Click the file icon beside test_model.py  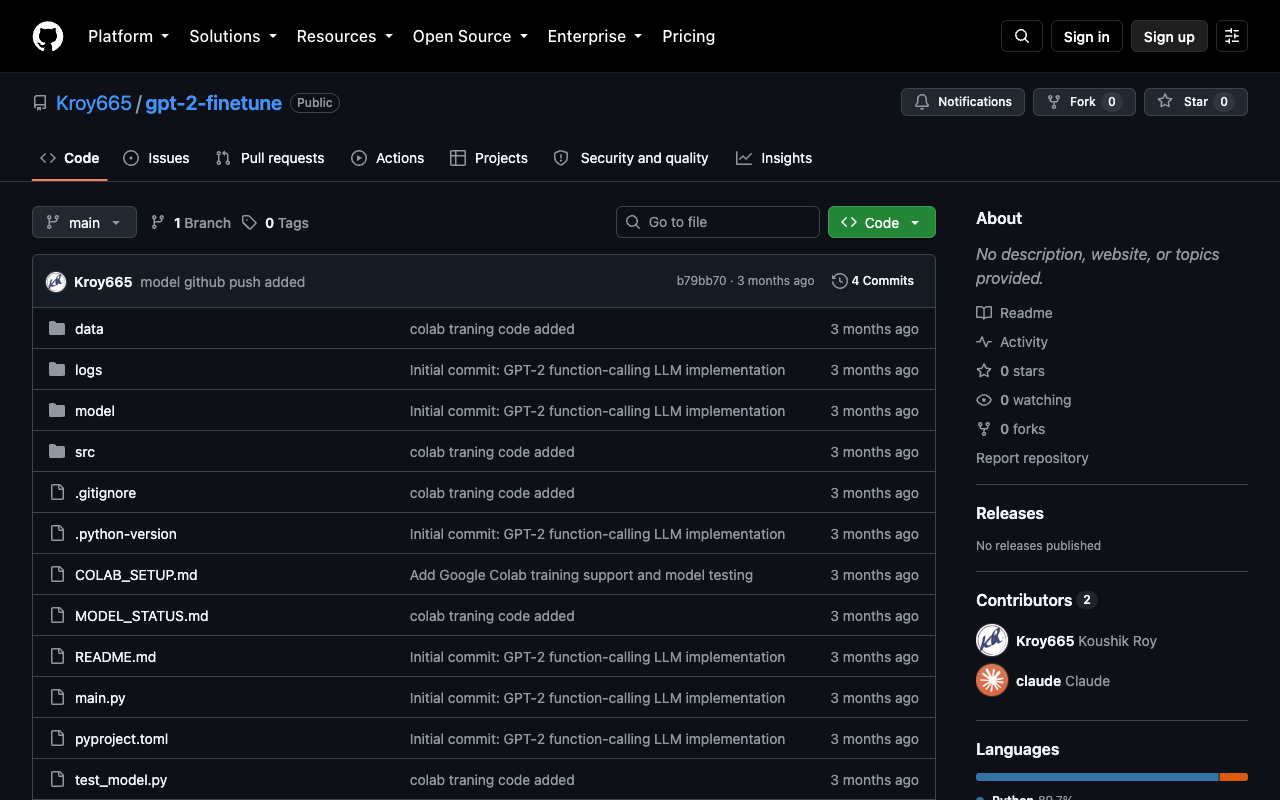(57, 780)
